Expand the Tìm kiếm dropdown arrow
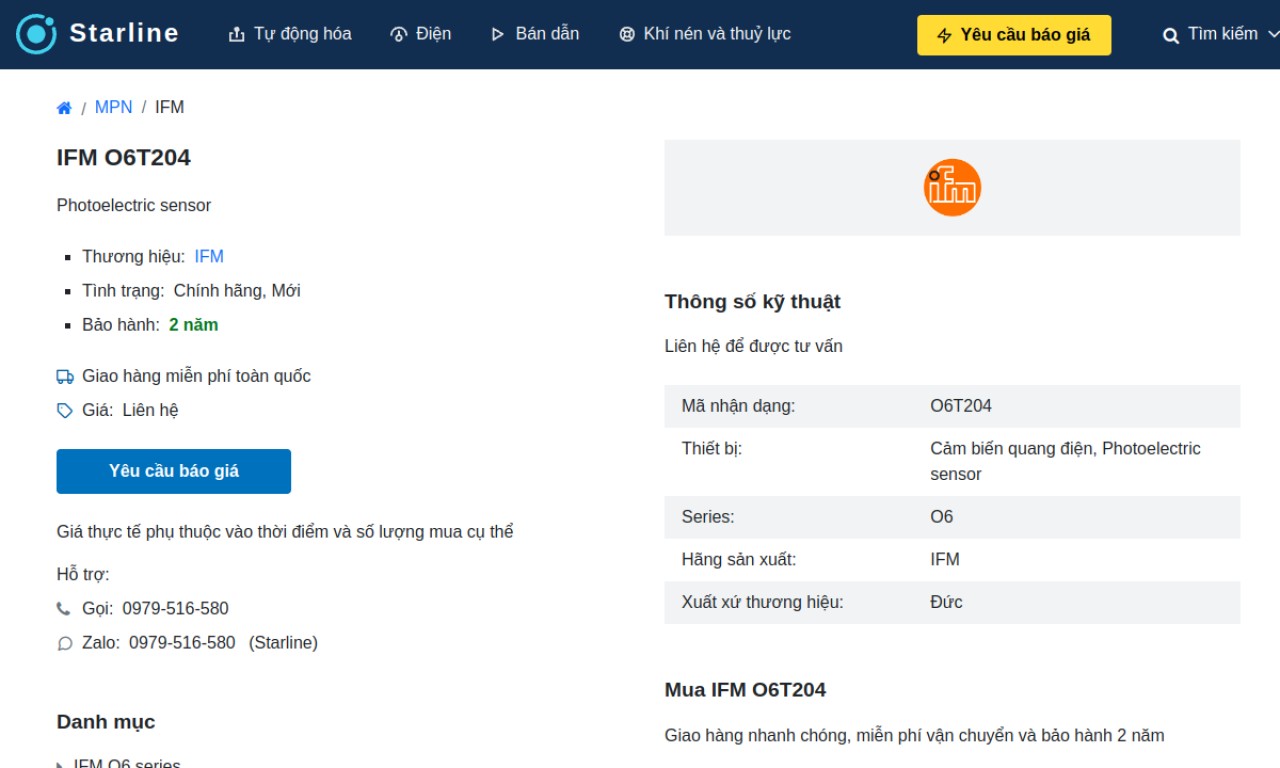This screenshot has height=768, width=1280. point(1273,34)
